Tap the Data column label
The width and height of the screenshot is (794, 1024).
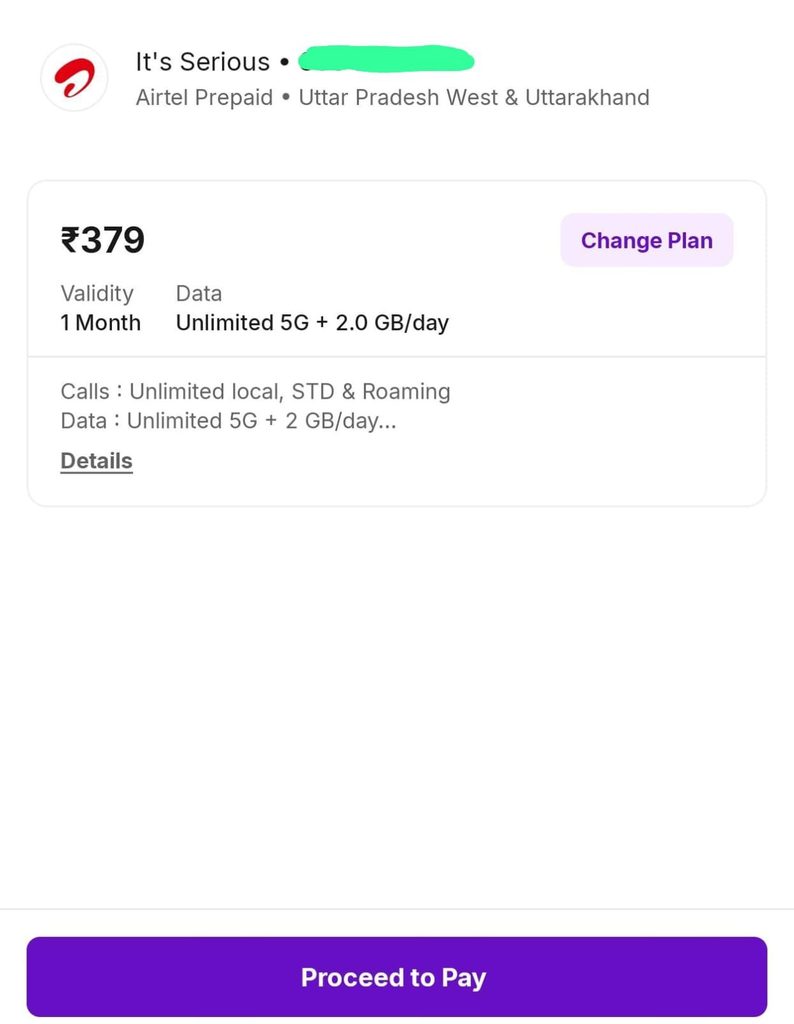(x=198, y=294)
